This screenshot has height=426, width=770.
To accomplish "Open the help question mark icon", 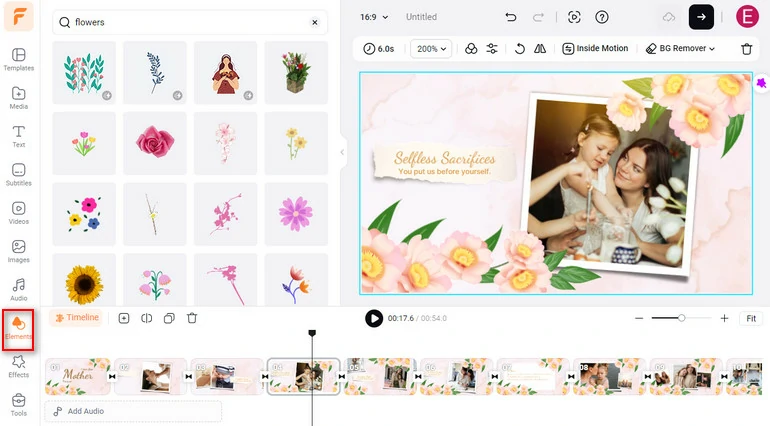I will coord(602,17).
